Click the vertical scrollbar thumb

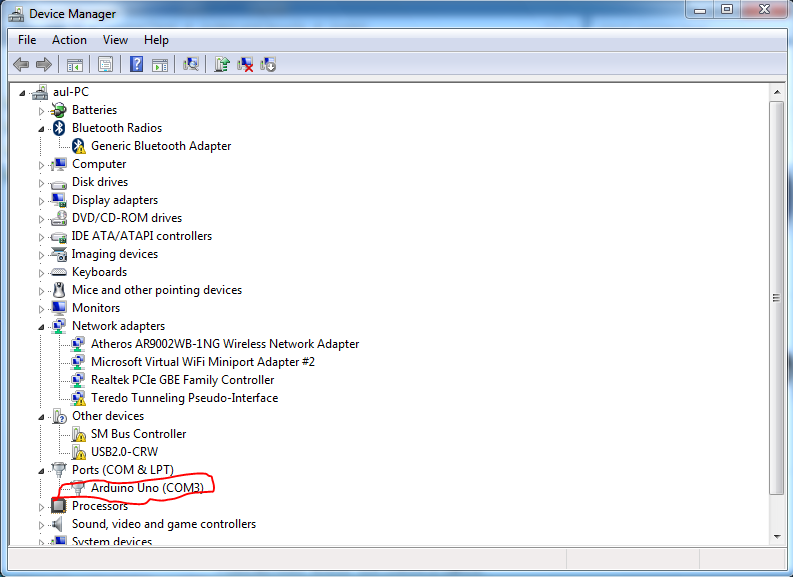pos(777,298)
